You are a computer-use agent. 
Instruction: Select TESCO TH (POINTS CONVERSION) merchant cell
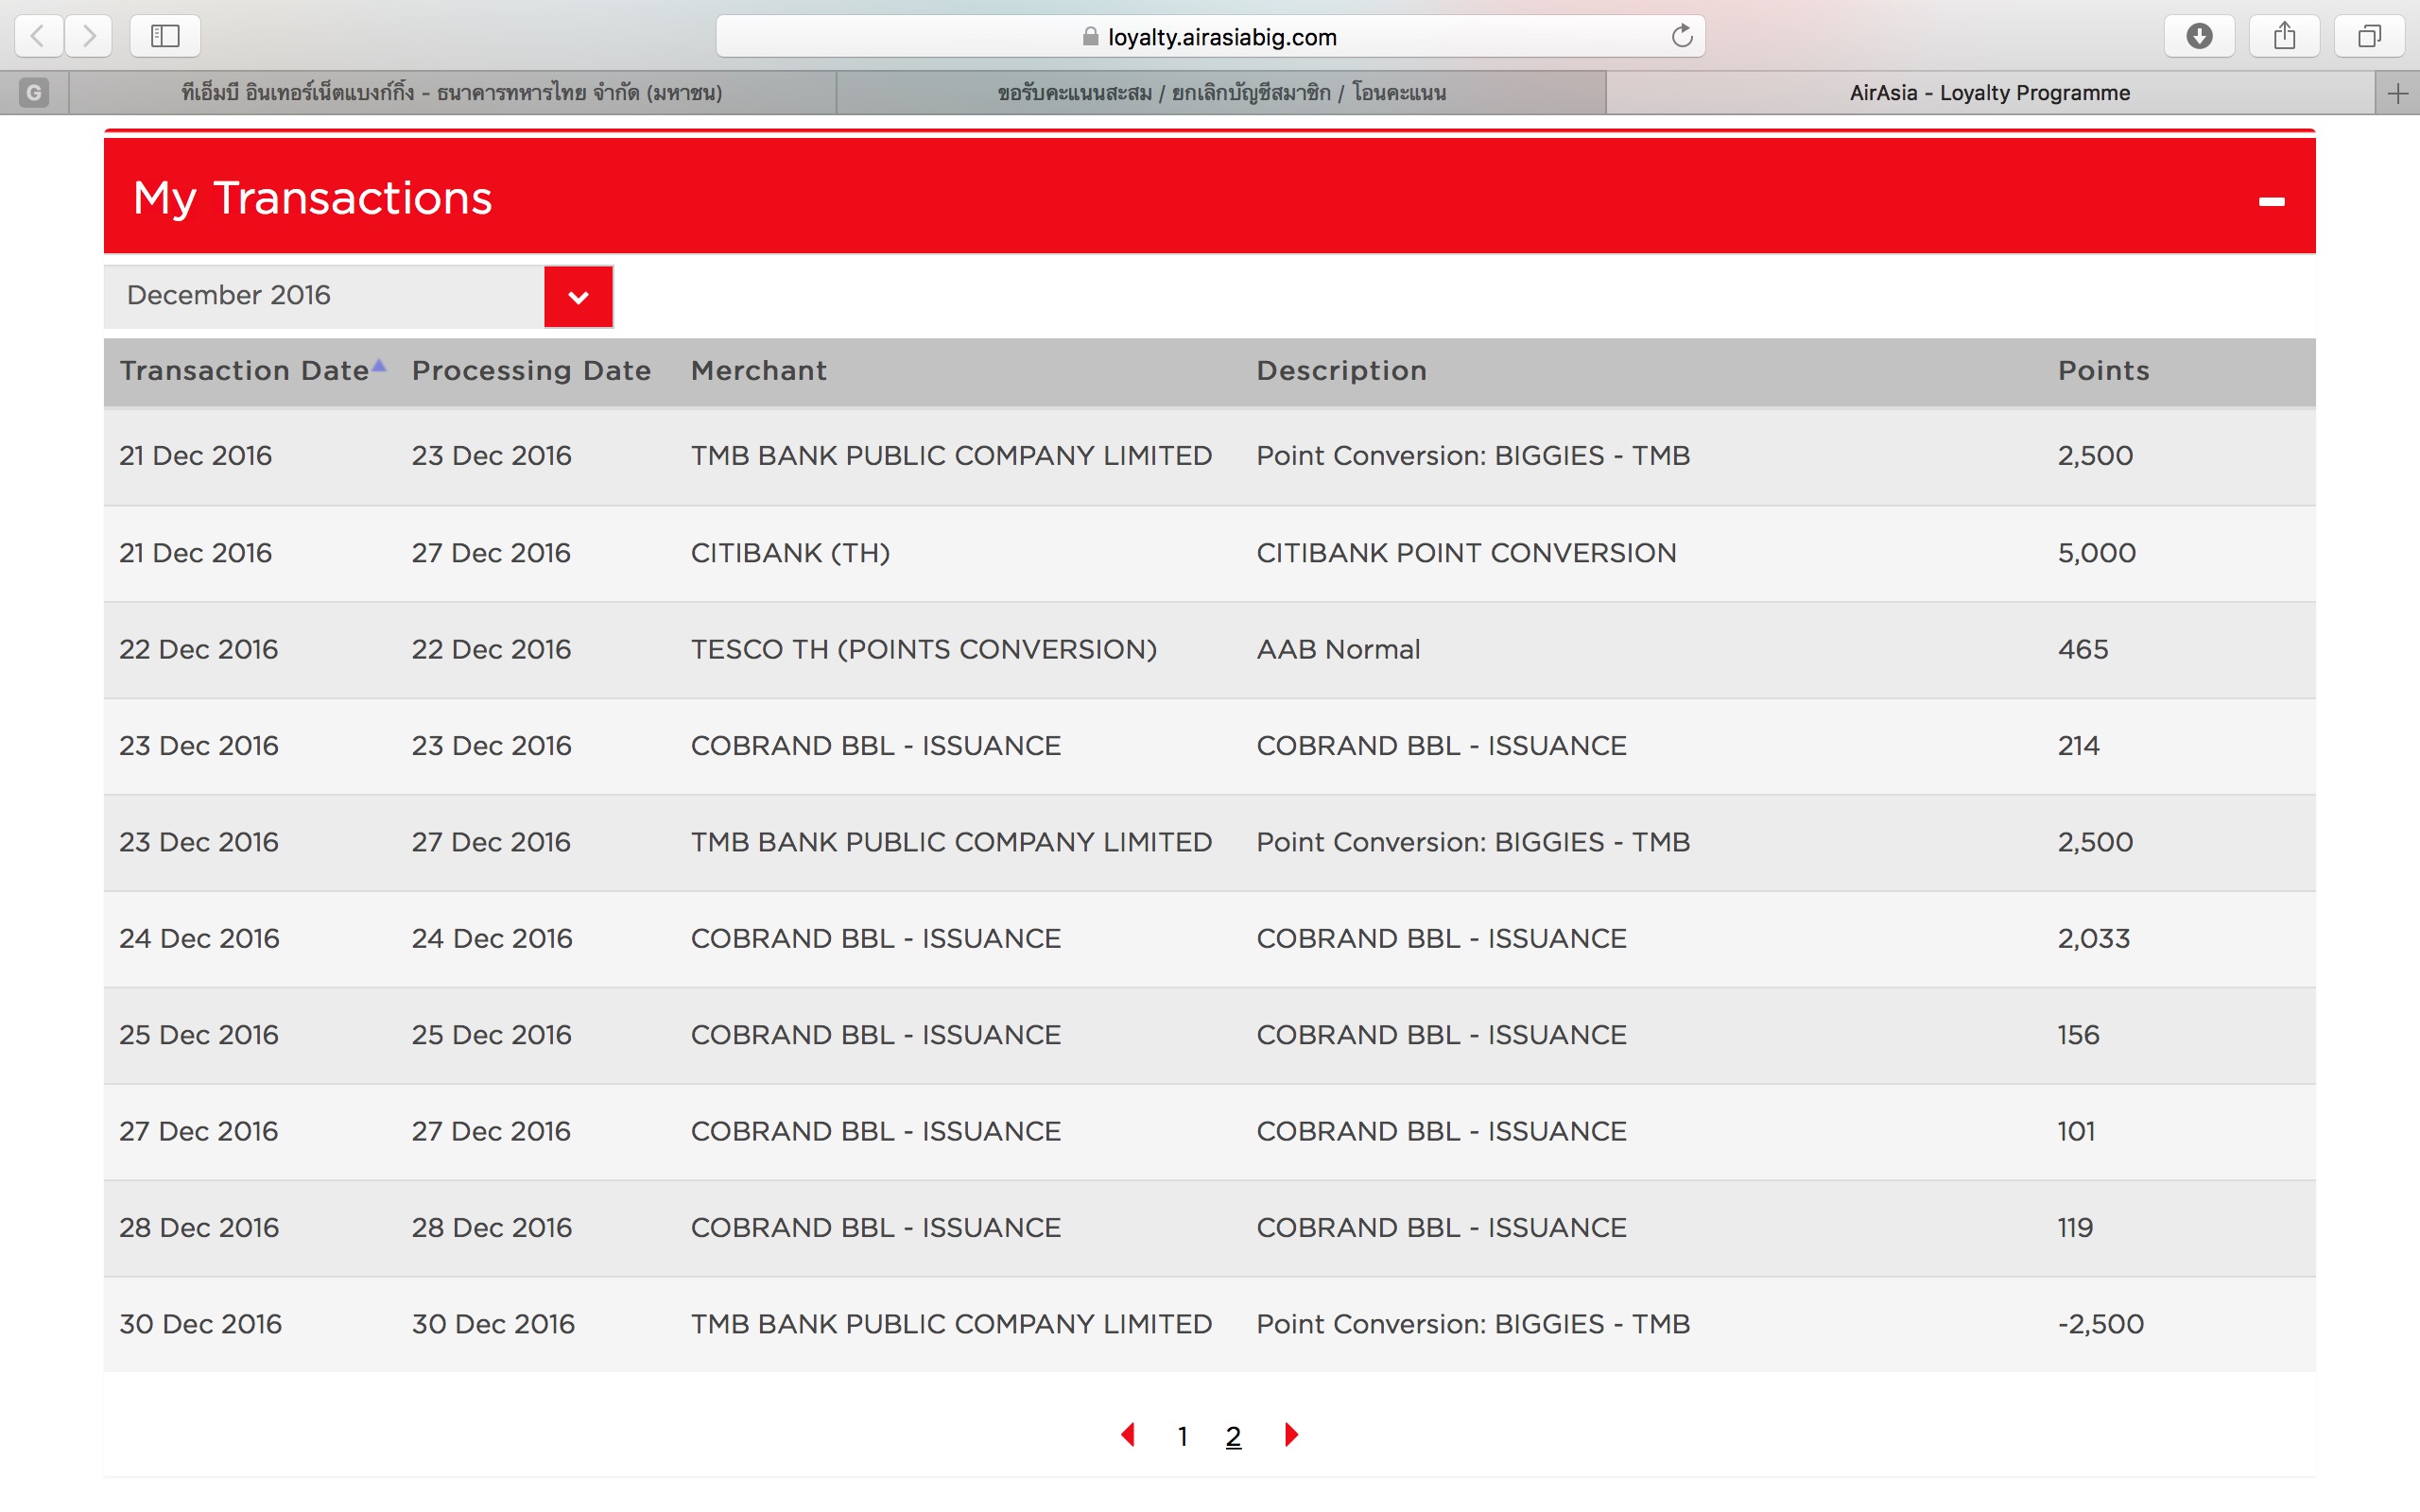(923, 649)
